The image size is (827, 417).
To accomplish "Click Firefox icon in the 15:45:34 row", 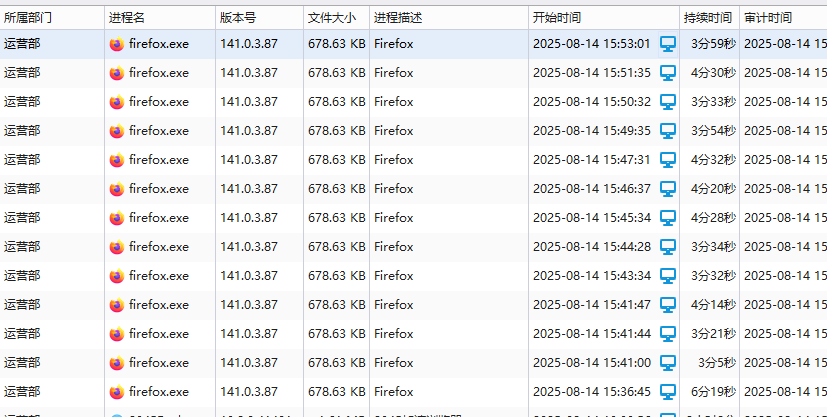I will 117,218.
